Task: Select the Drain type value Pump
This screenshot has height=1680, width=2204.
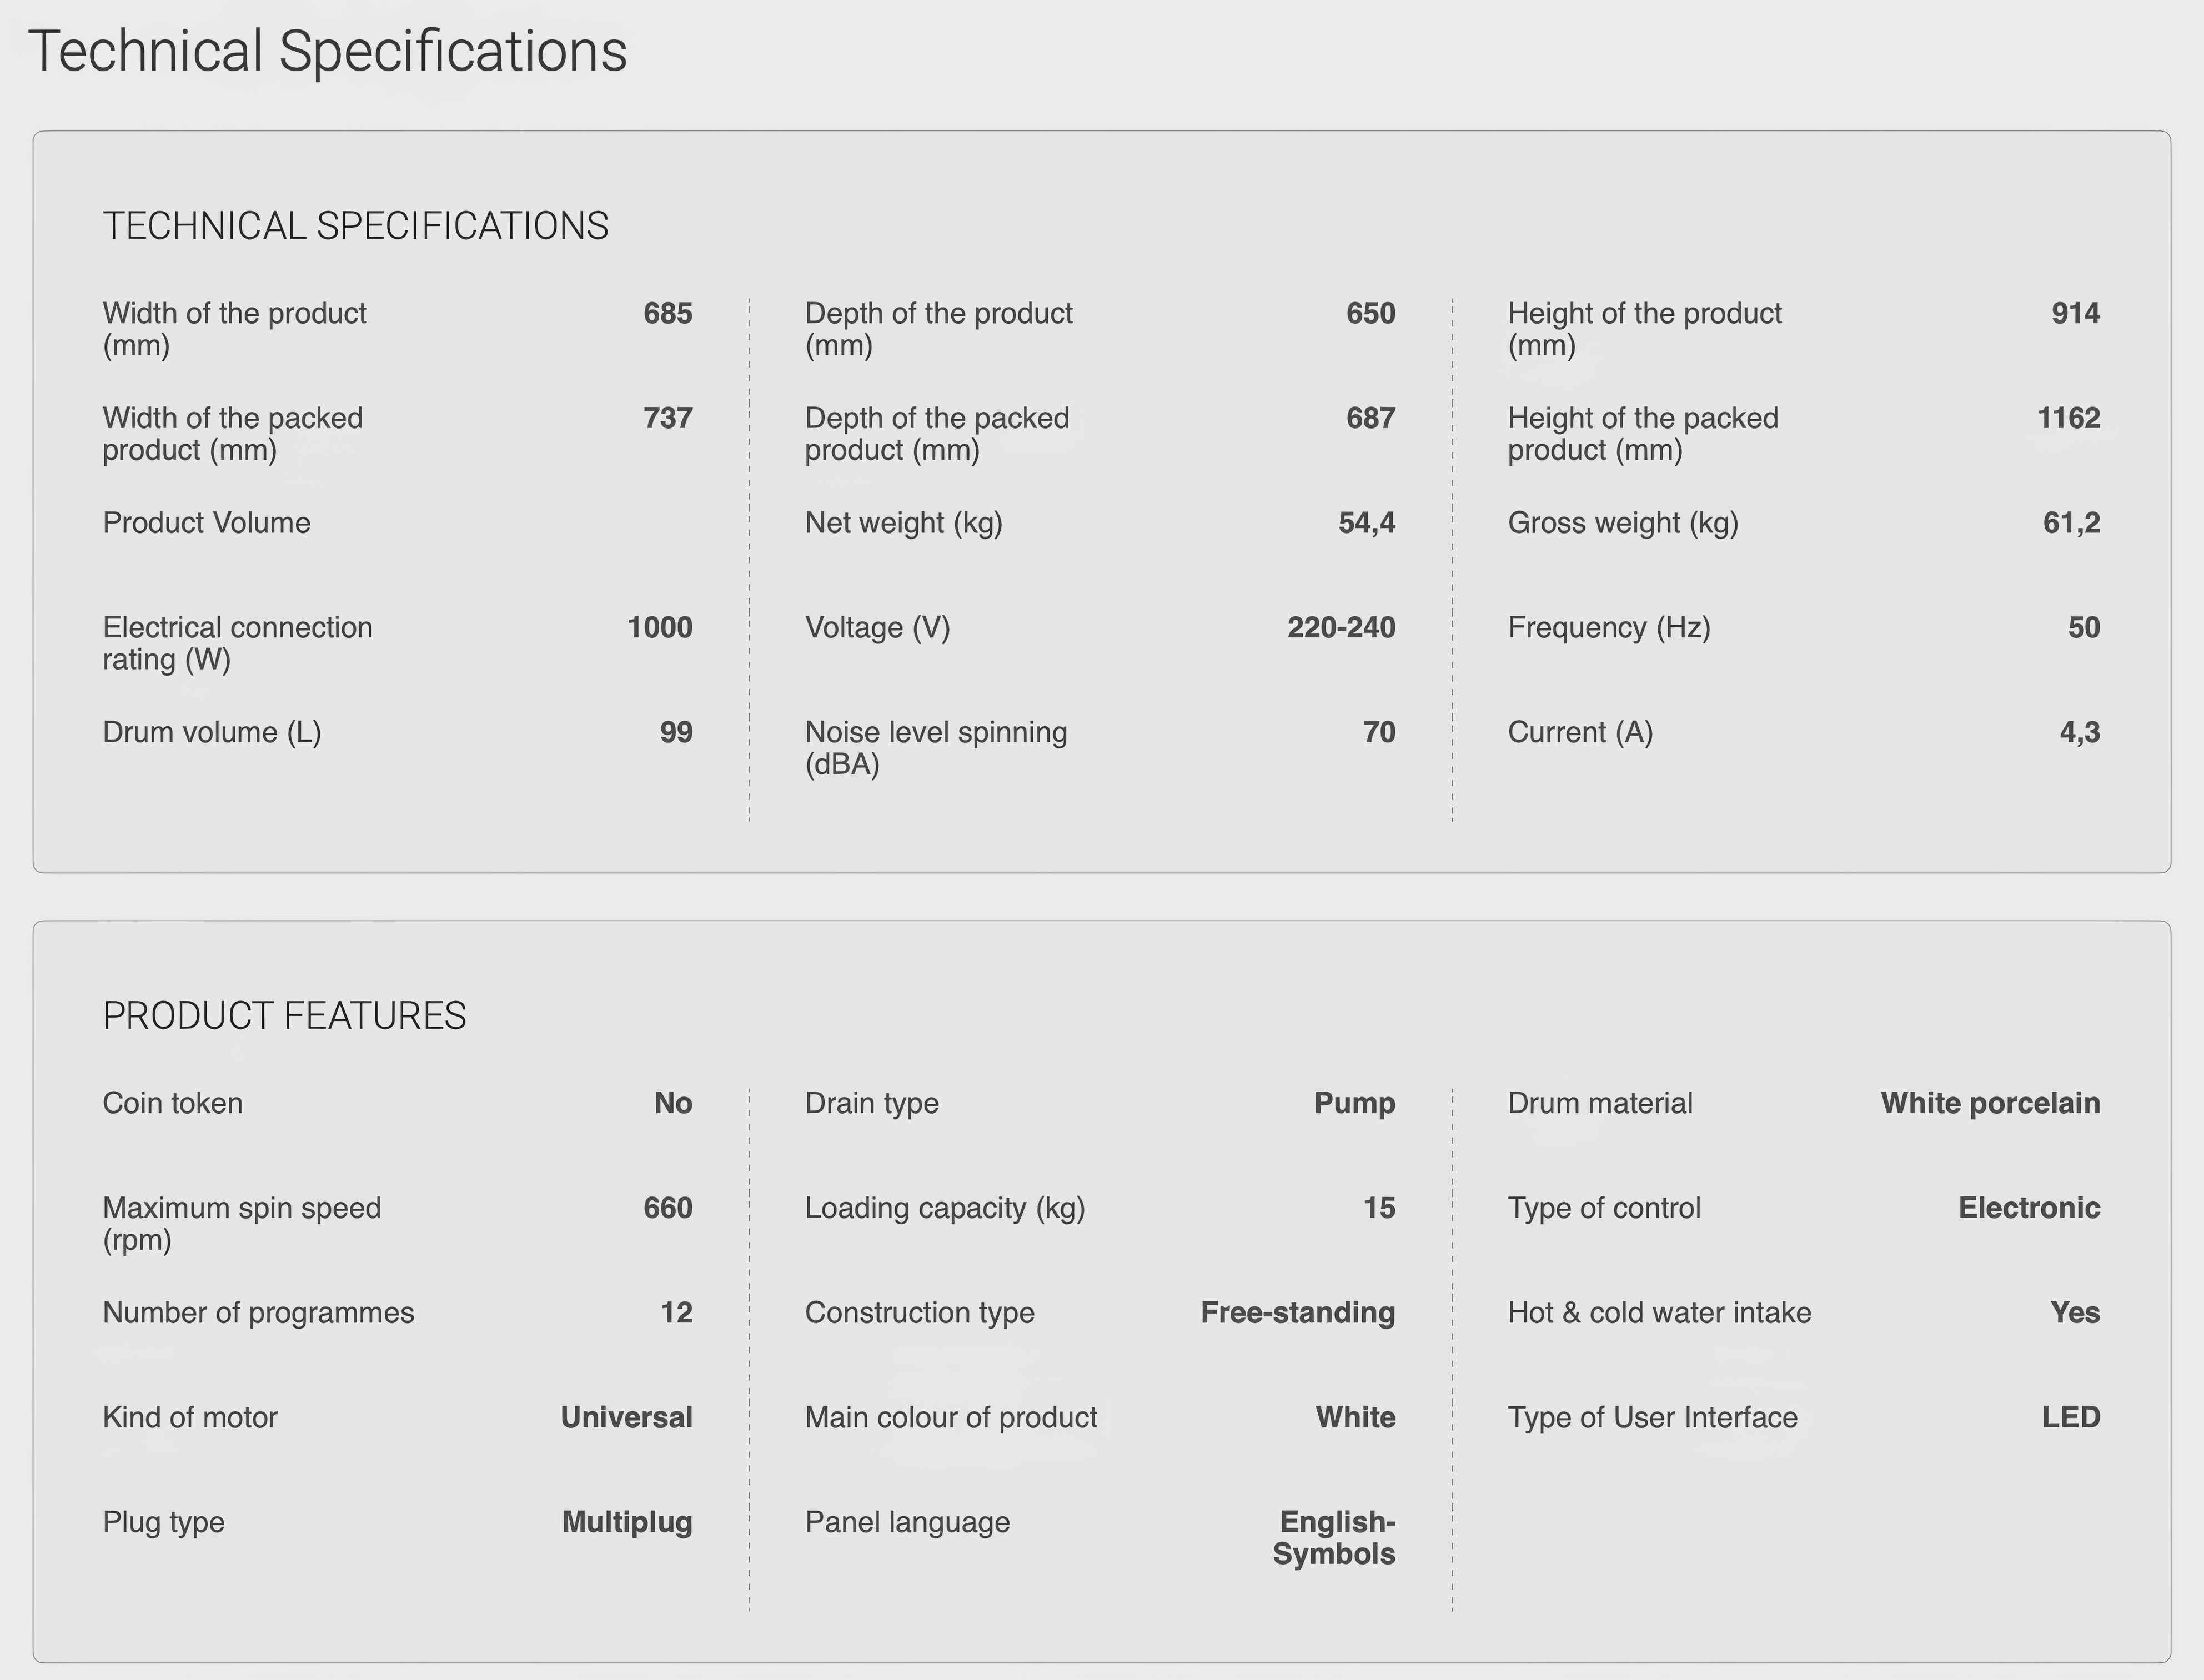Action: pos(1355,1103)
